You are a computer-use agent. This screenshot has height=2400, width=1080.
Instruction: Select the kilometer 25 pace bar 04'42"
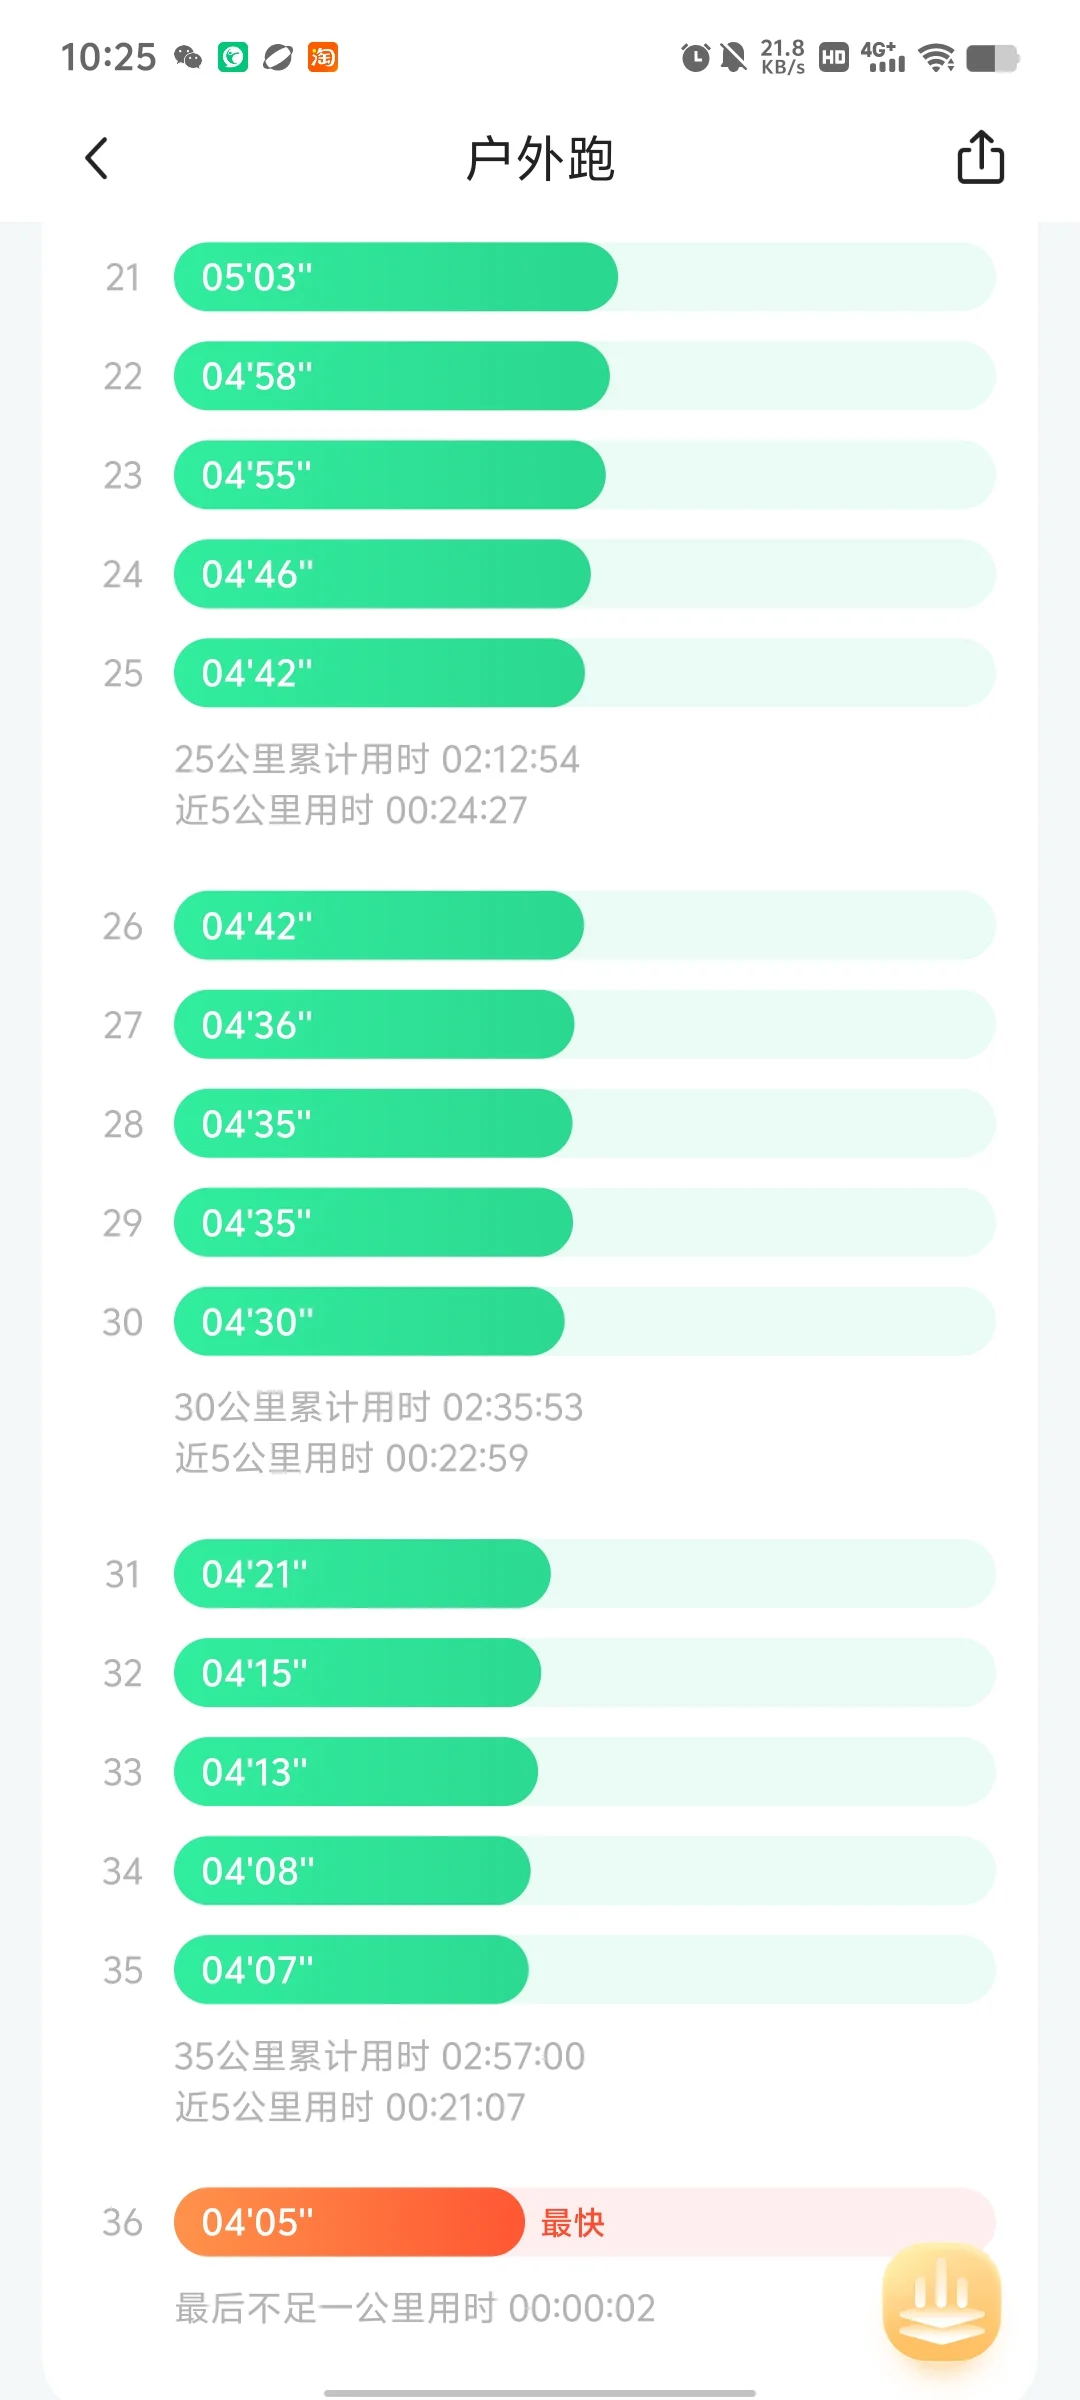point(379,673)
